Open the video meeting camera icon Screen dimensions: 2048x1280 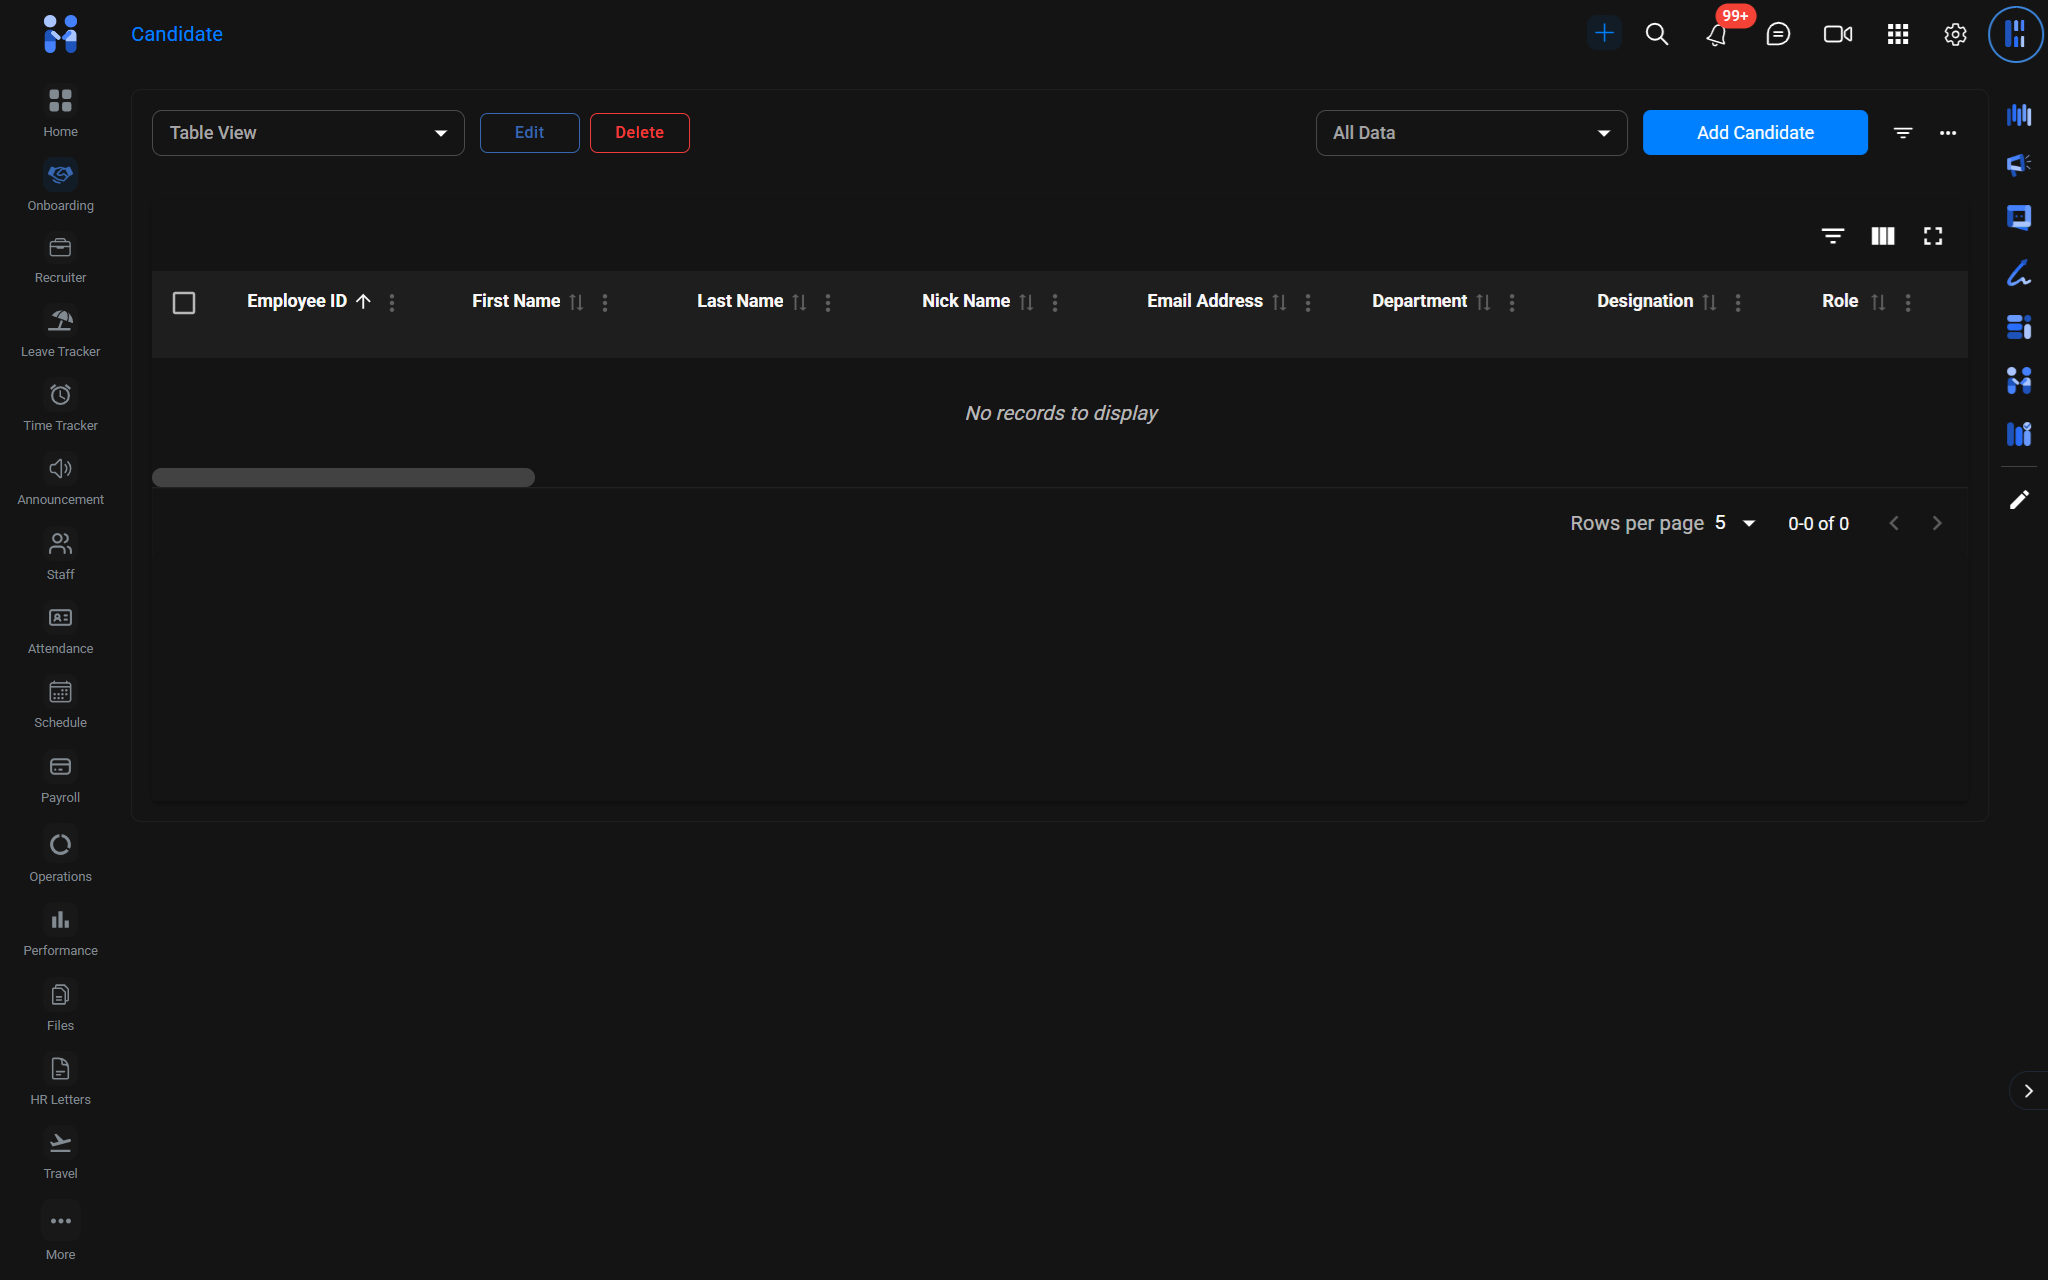[x=1837, y=34]
